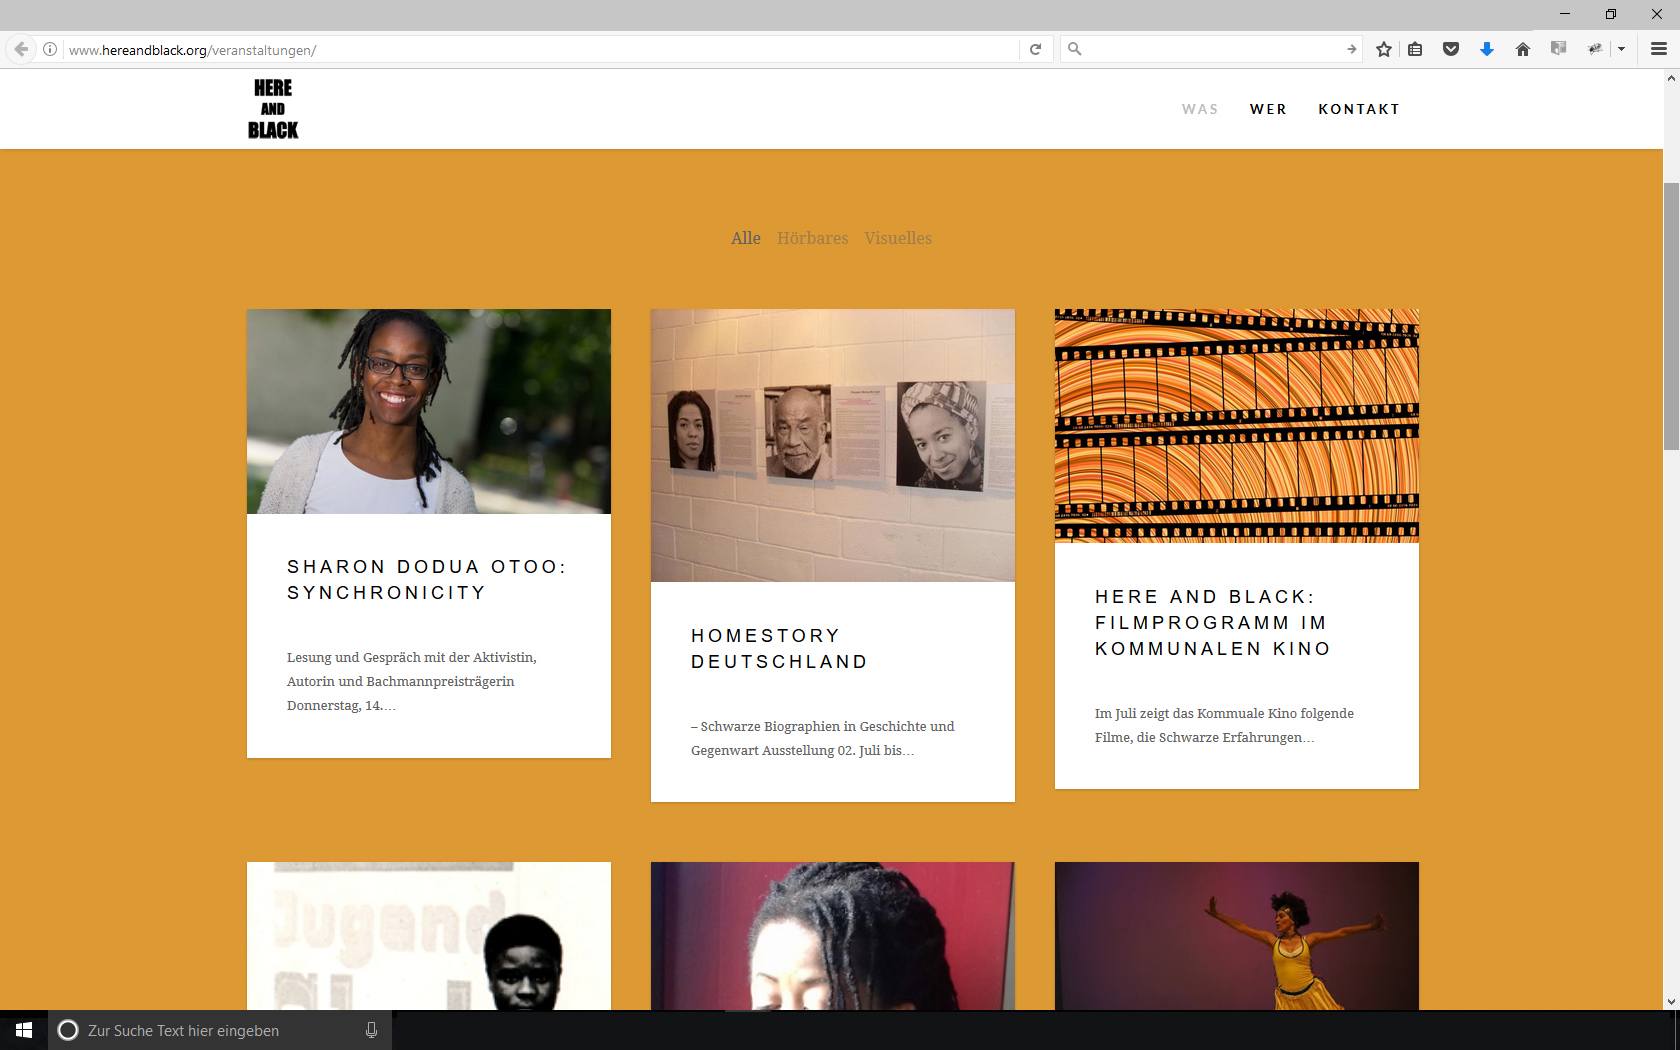Image resolution: width=1680 pixels, height=1050 pixels.
Task: Show bookmarks list icon in toolbar
Action: coord(1415,49)
